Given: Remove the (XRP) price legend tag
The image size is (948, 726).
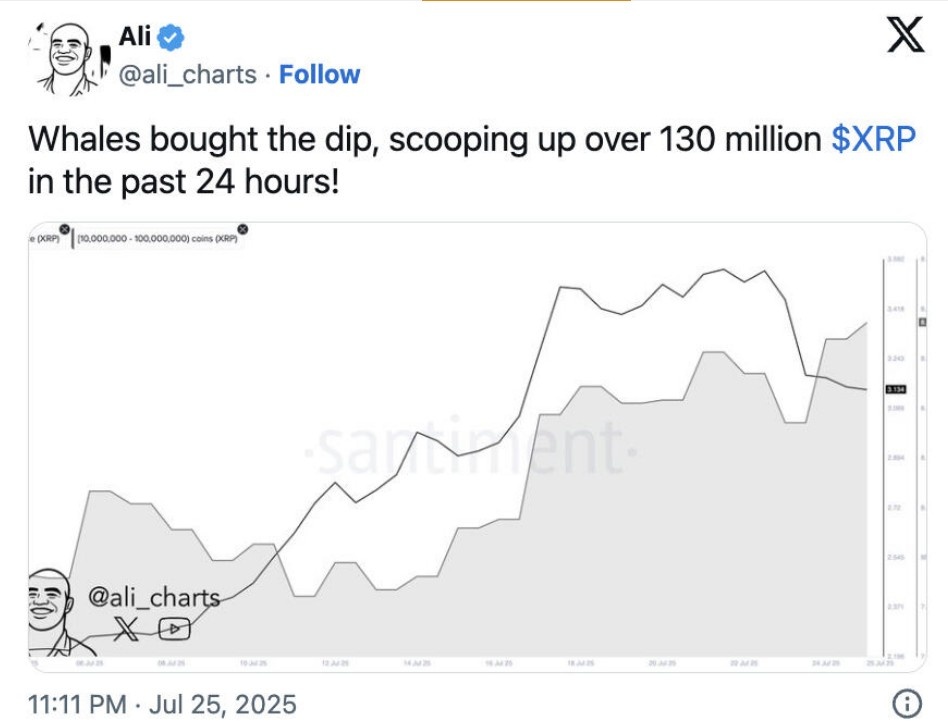Looking at the screenshot, I should pyautogui.click(x=65, y=228).
